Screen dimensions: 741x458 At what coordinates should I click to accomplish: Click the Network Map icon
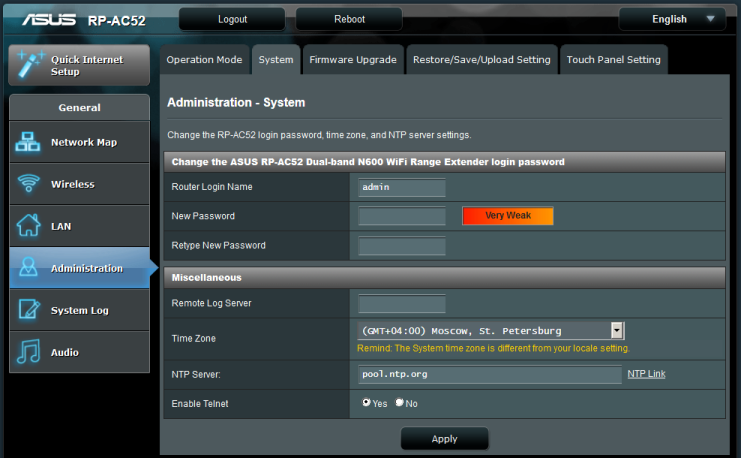tap(27, 142)
